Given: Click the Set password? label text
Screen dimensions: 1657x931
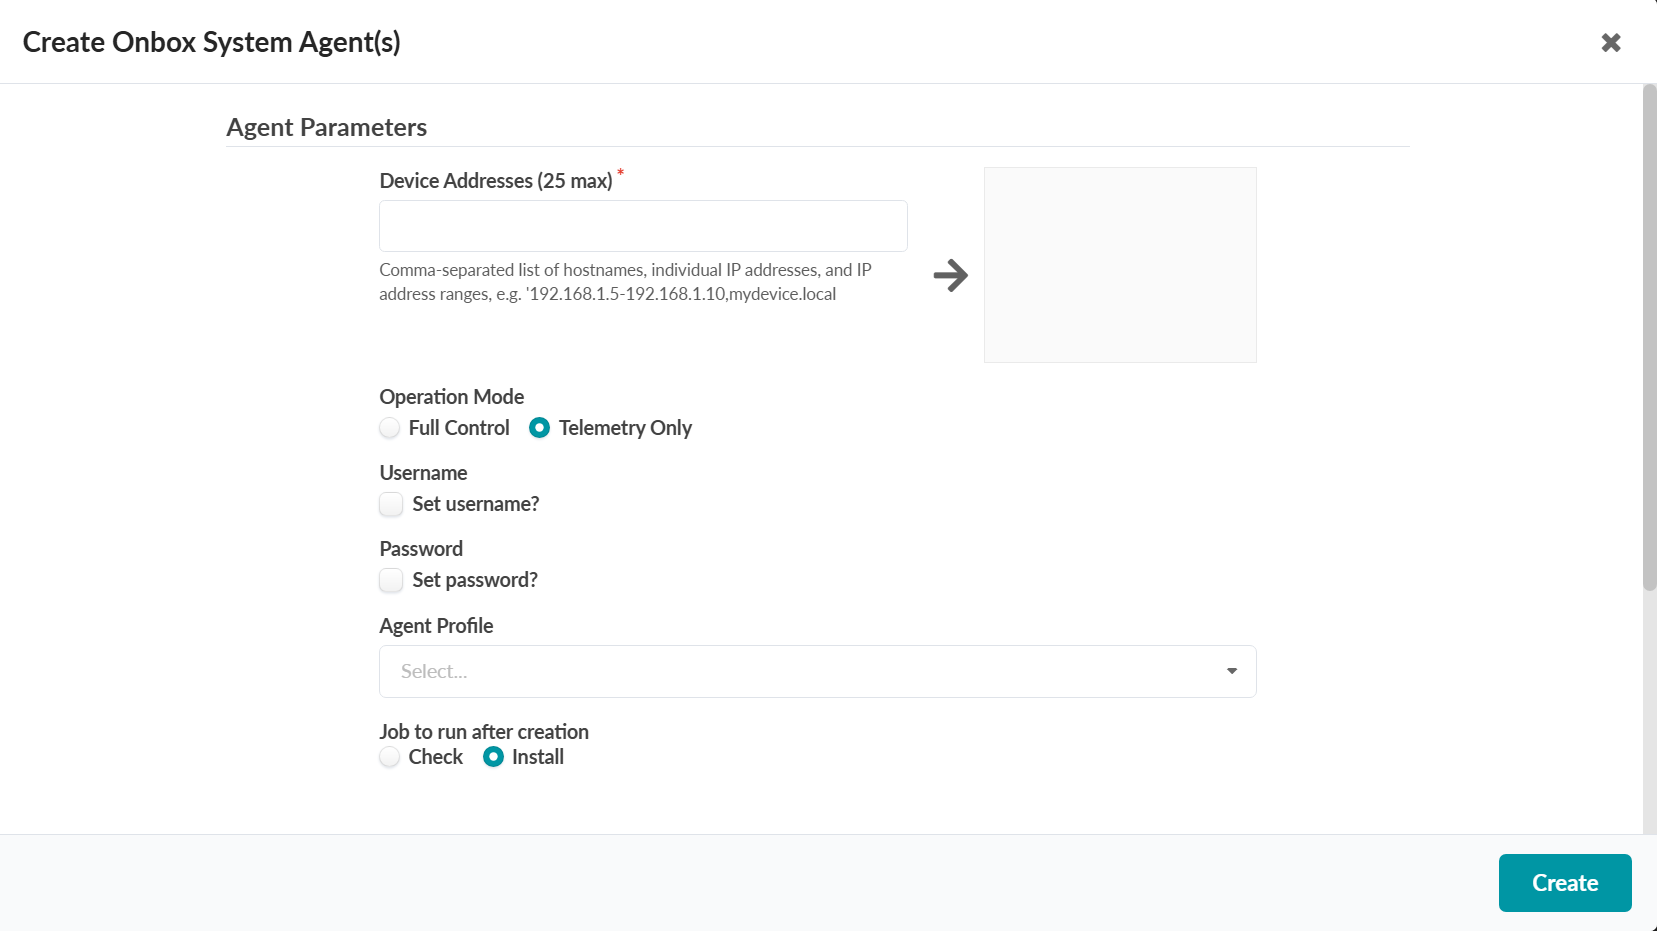Looking at the screenshot, I should 475,580.
